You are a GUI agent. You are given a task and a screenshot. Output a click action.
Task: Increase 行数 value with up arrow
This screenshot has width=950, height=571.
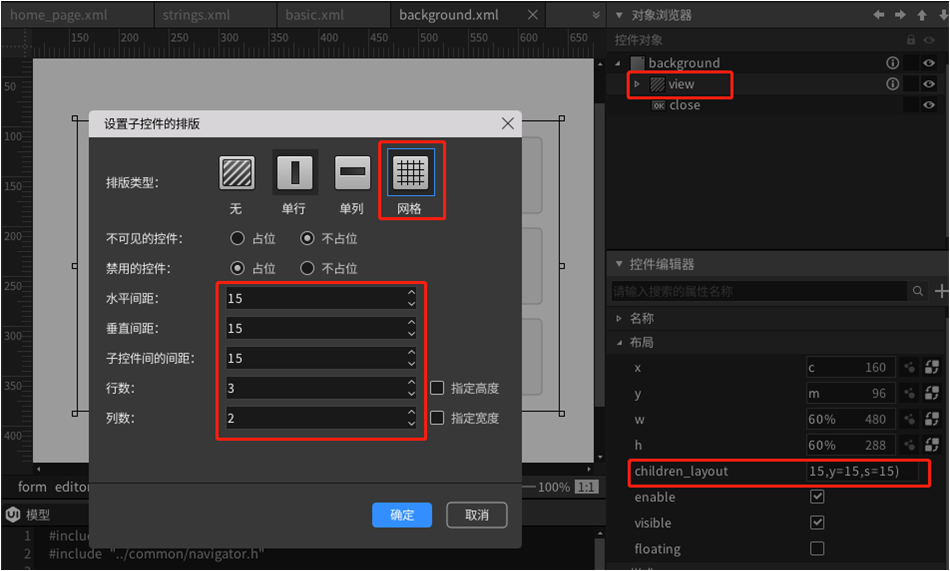[x=411, y=382]
